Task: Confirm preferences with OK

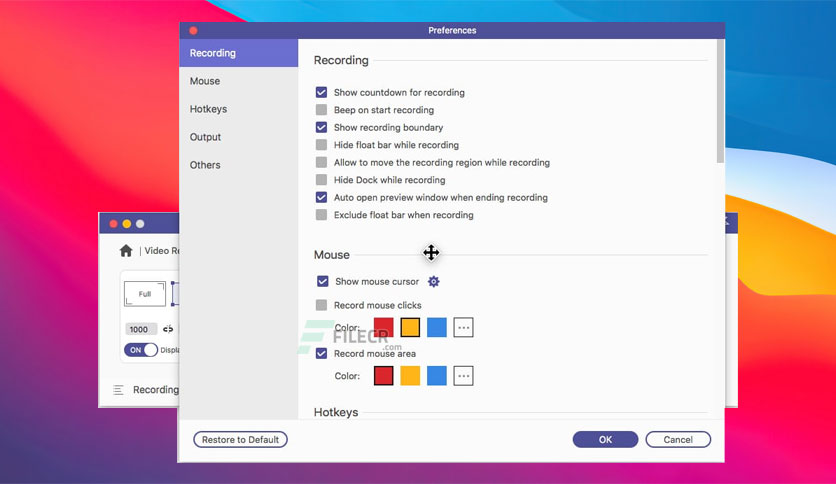Action: (x=605, y=440)
